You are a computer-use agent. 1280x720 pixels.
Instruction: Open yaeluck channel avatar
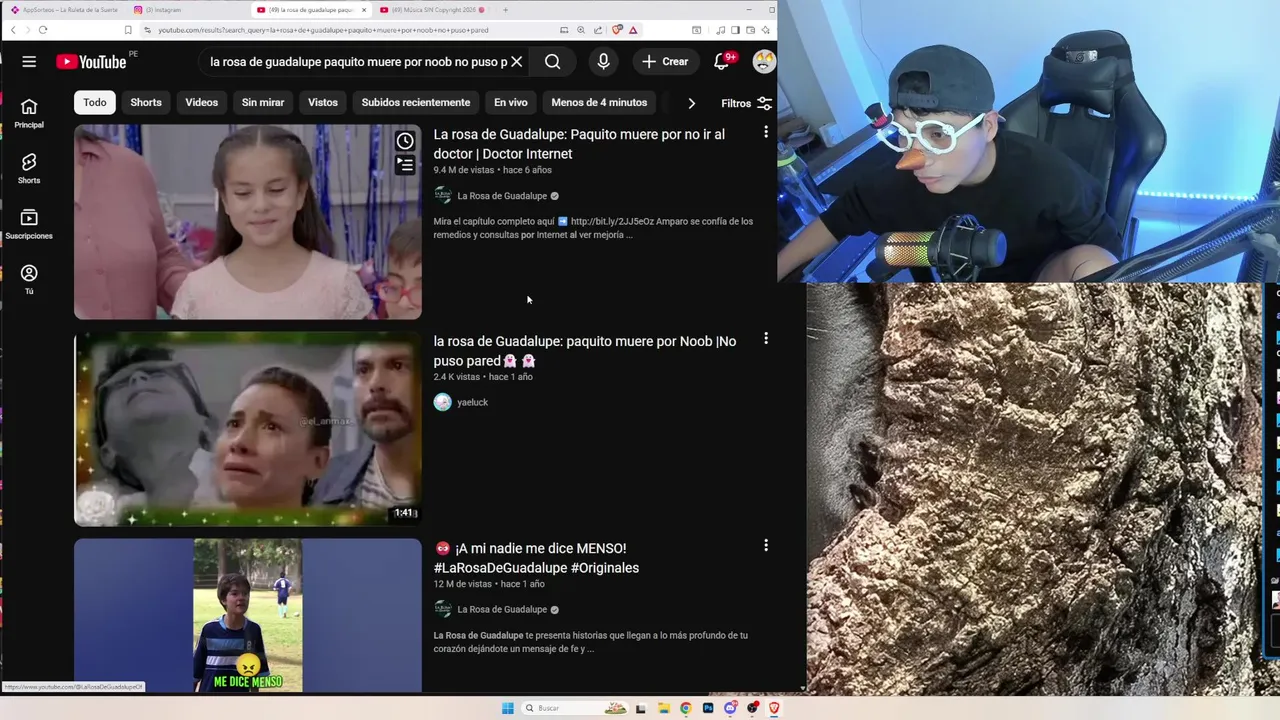coord(443,402)
